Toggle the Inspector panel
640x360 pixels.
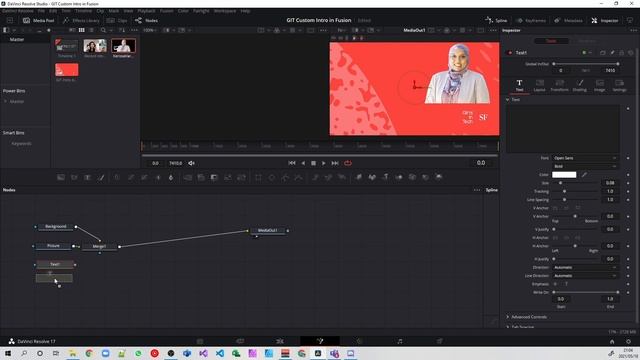[605, 20]
